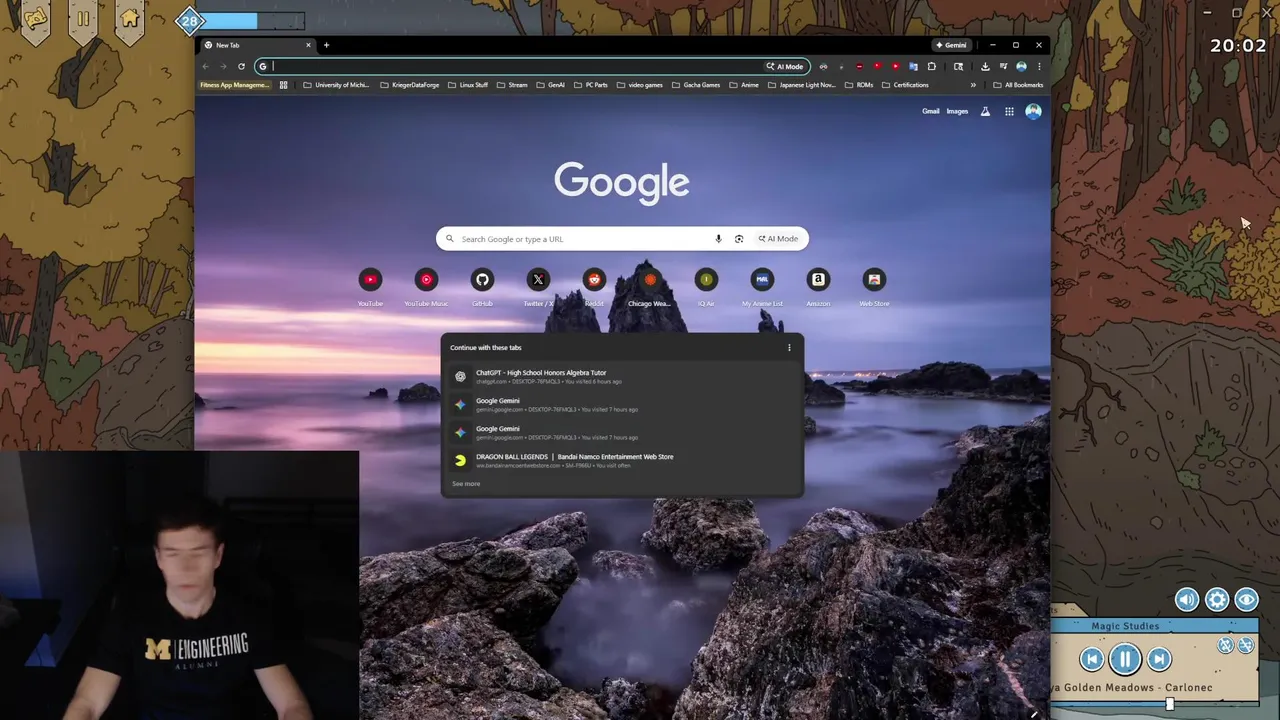1280x720 pixels.
Task: Open the Web Store shortcut
Action: [x=874, y=287]
